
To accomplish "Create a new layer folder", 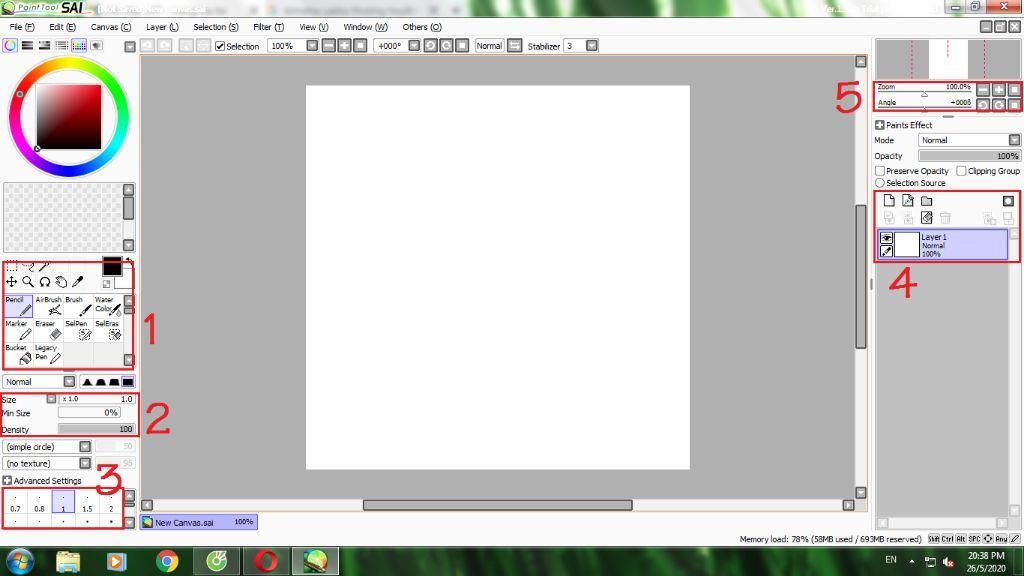I will coord(927,201).
